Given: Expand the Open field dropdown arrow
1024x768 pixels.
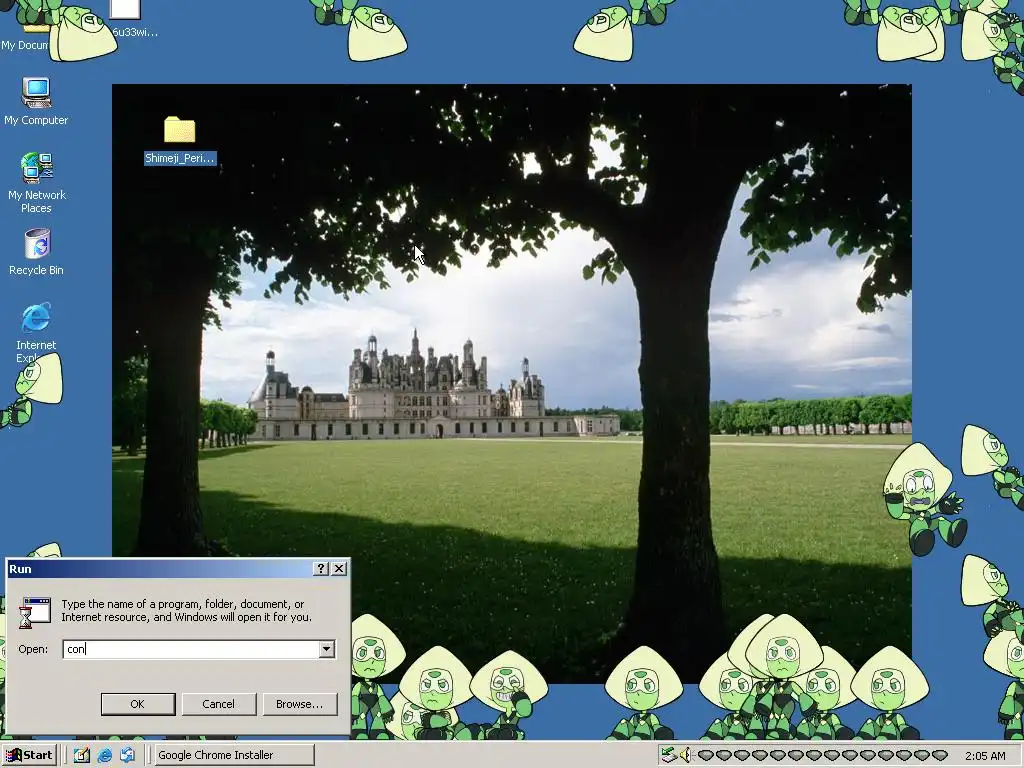Looking at the screenshot, I should 327,649.
